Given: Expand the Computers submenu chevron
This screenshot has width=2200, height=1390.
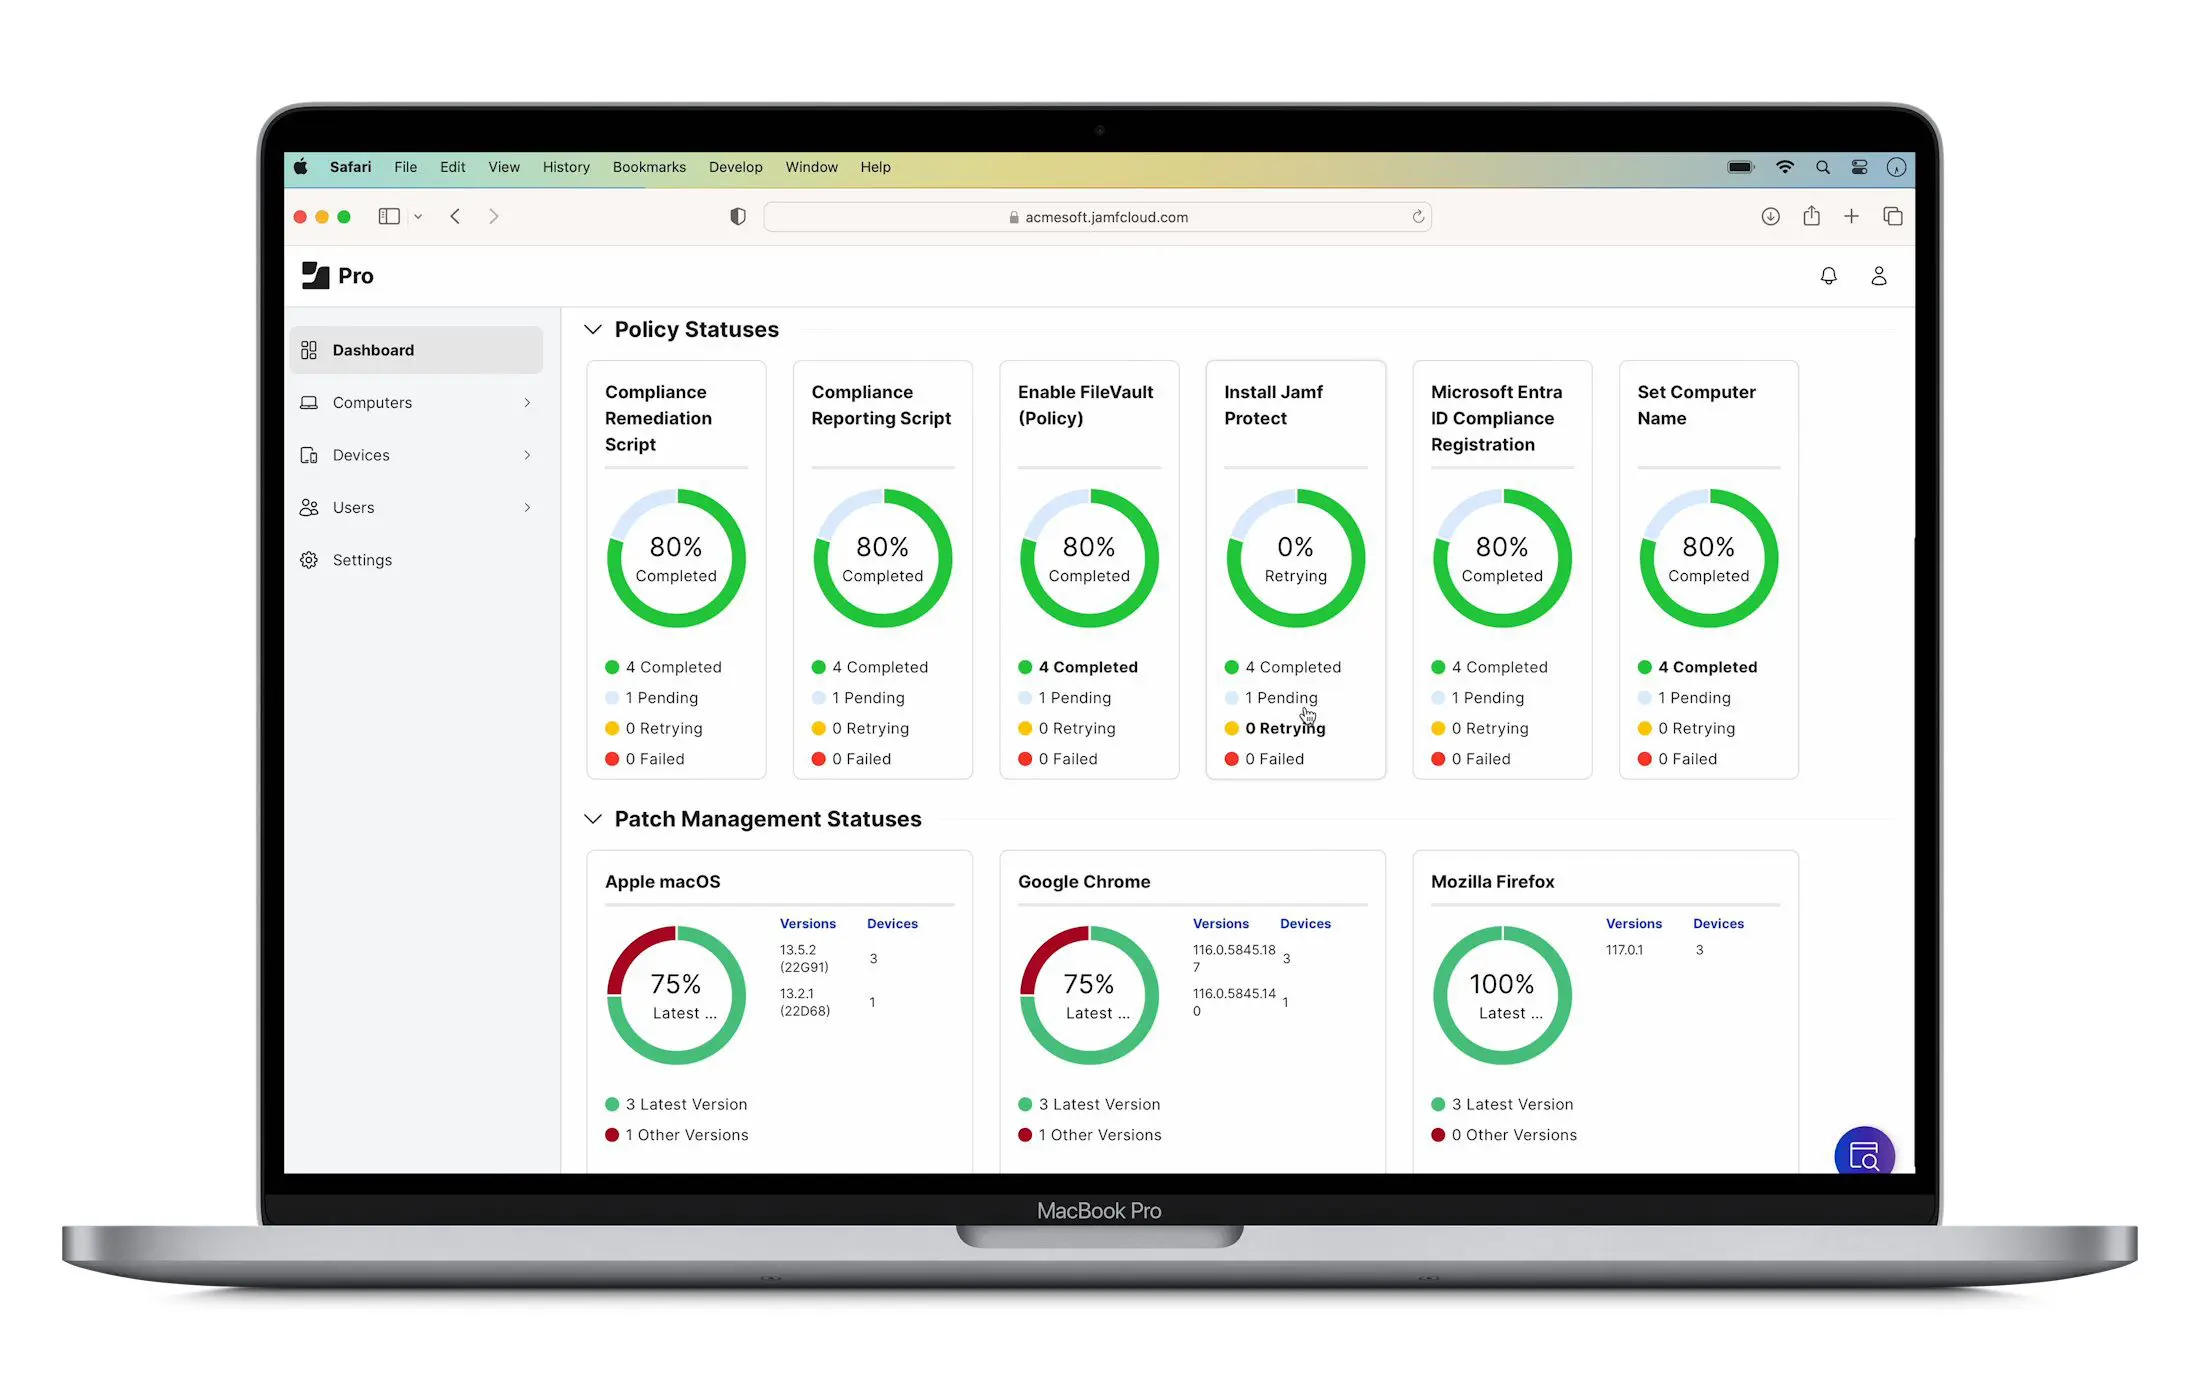Looking at the screenshot, I should [527, 402].
